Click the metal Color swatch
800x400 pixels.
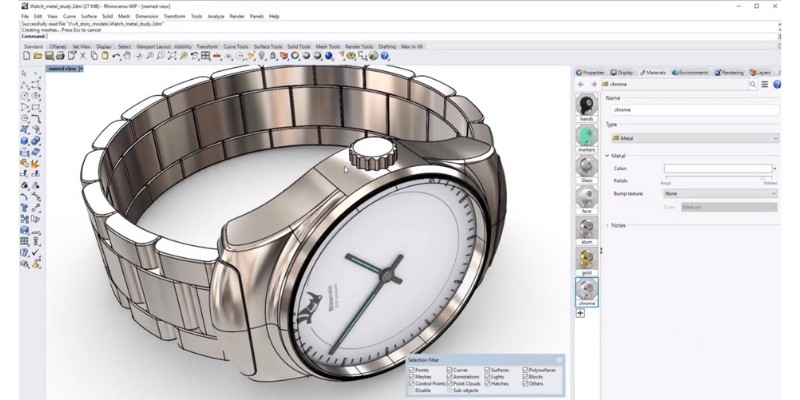[x=717, y=169]
